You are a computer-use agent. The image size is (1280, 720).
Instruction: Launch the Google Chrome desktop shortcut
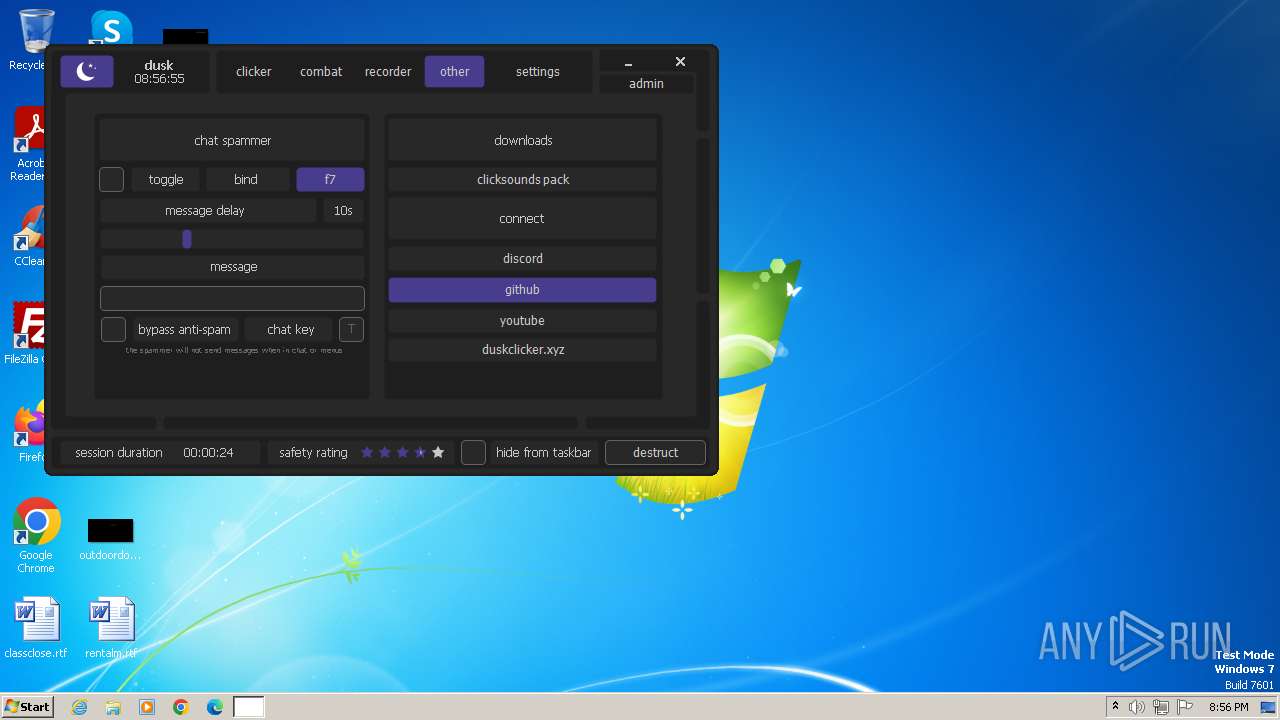[x=36, y=535]
